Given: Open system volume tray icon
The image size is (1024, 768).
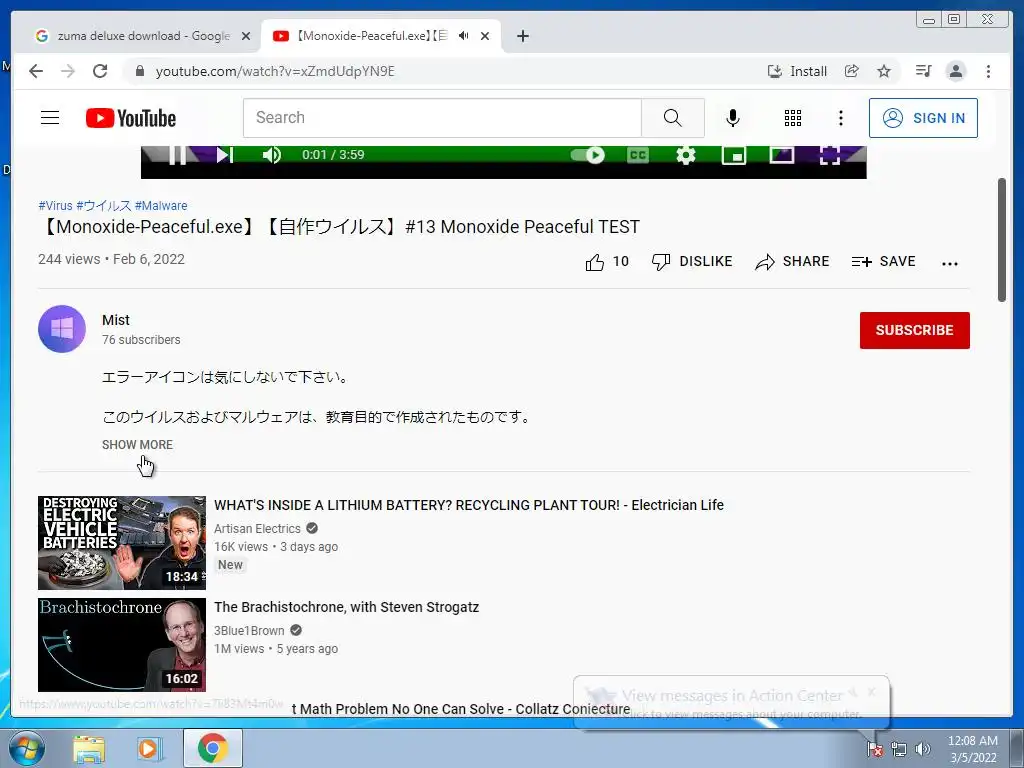Looking at the screenshot, I should coord(923,749).
